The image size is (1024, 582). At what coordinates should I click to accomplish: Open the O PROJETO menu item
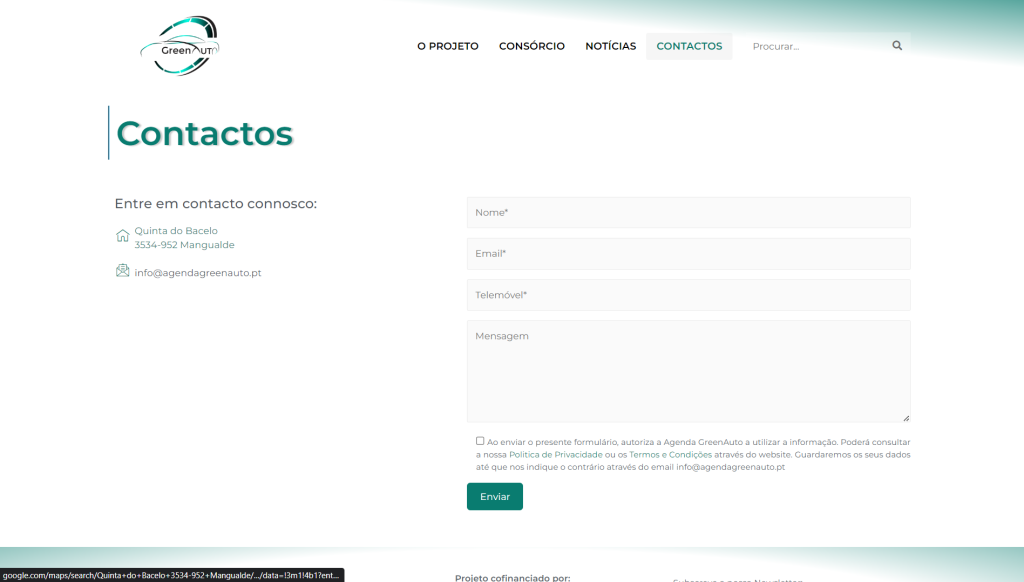pos(447,46)
